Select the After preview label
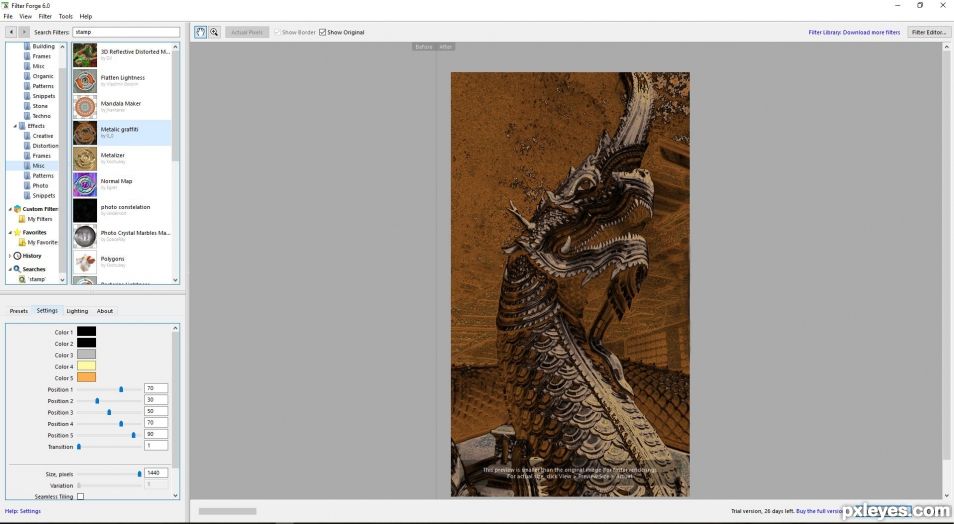This screenshot has height=524, width=954. [x=446, y=47]
